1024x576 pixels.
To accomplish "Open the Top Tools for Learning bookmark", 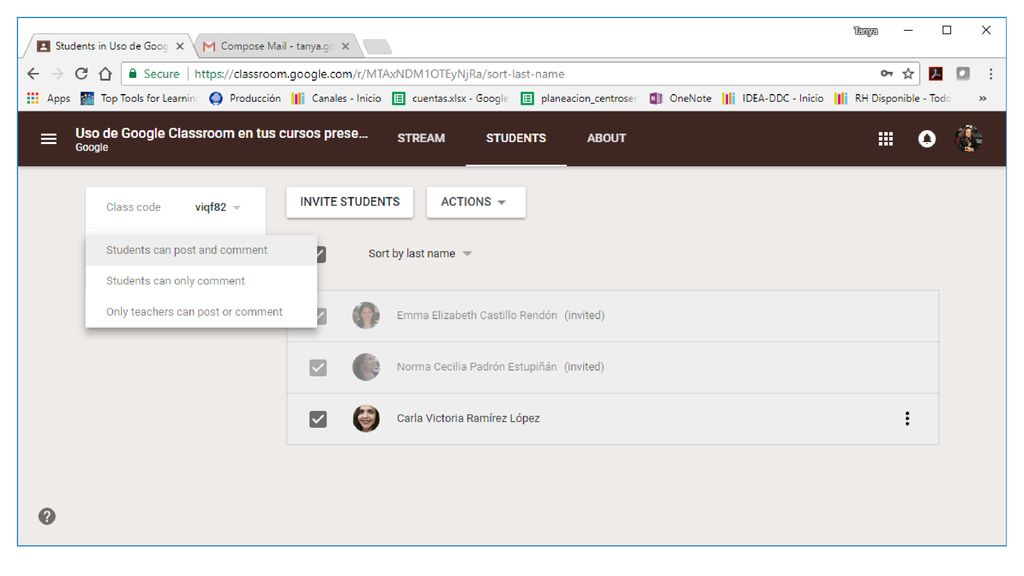I will (x=138, y=98).
